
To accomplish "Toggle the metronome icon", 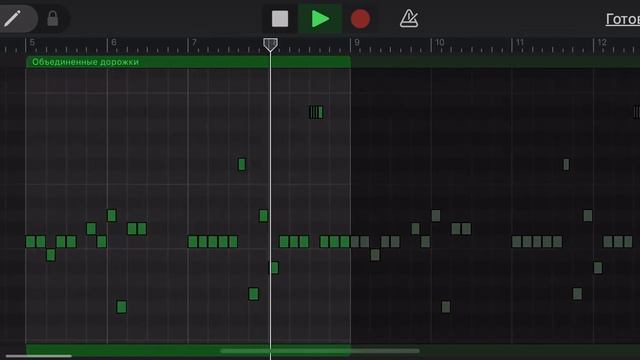I will click(409, 19).
